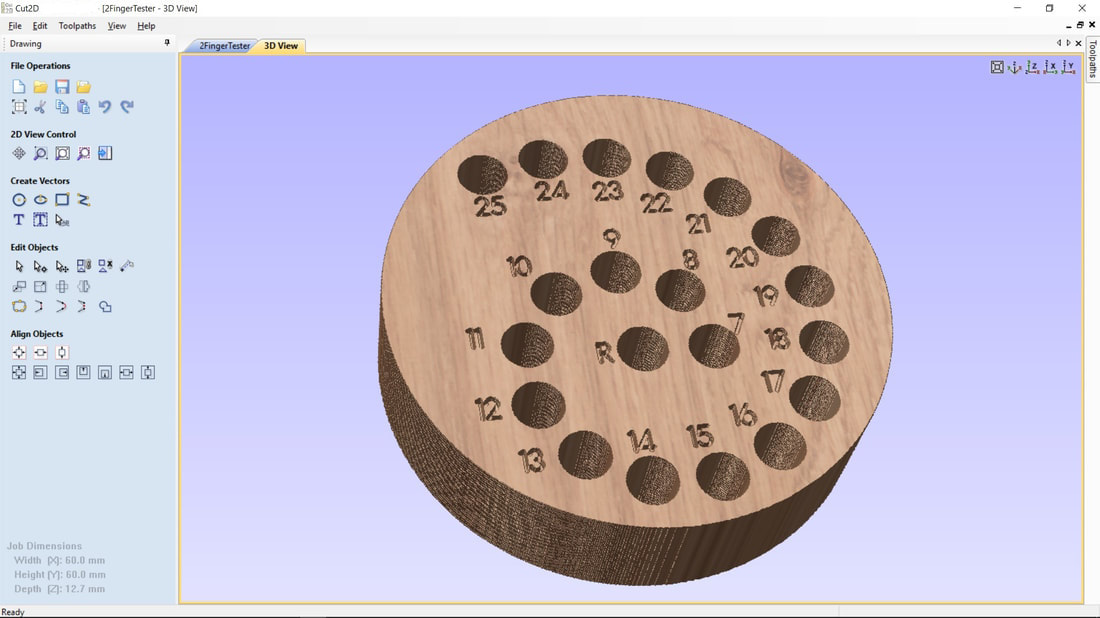1100x618 pixels.
Task: Select the Draw Polyline tool
Action: coord(84,200)
